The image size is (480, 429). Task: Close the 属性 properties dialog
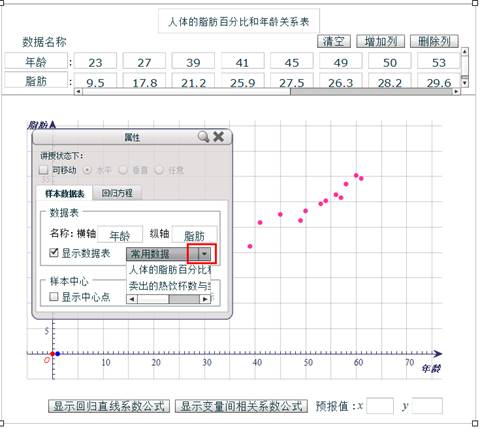[219, 136]
